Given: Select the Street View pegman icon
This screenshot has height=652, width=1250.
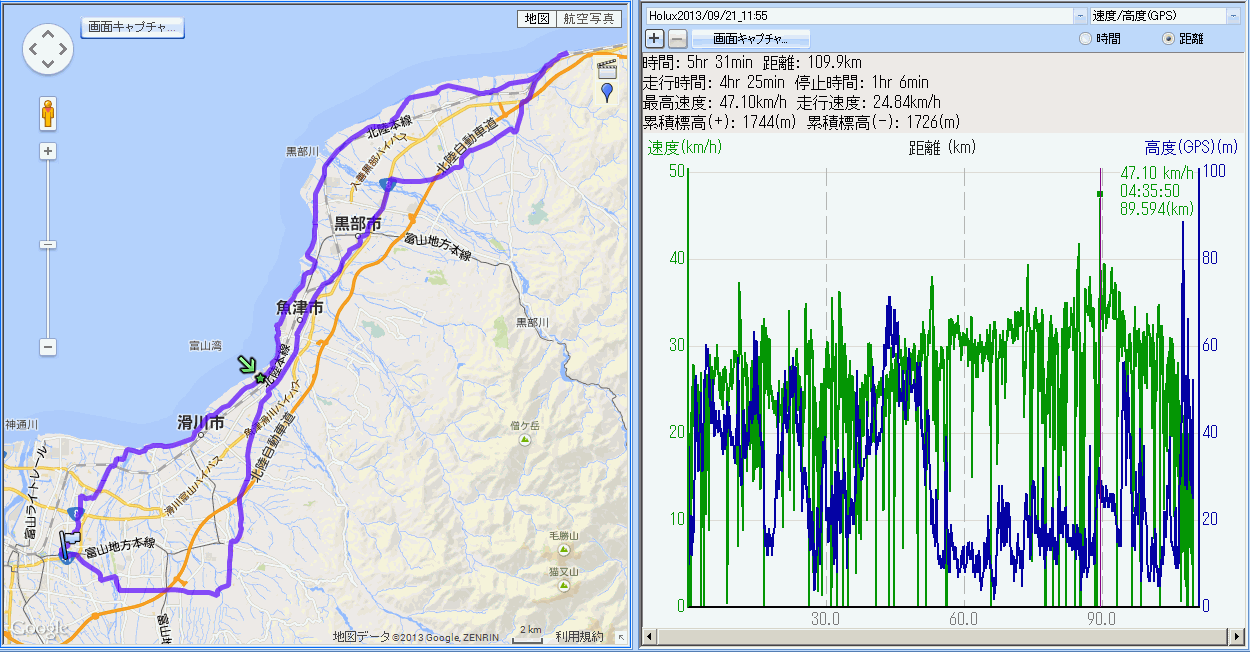Looking at the screenshot, I should 47,114.
